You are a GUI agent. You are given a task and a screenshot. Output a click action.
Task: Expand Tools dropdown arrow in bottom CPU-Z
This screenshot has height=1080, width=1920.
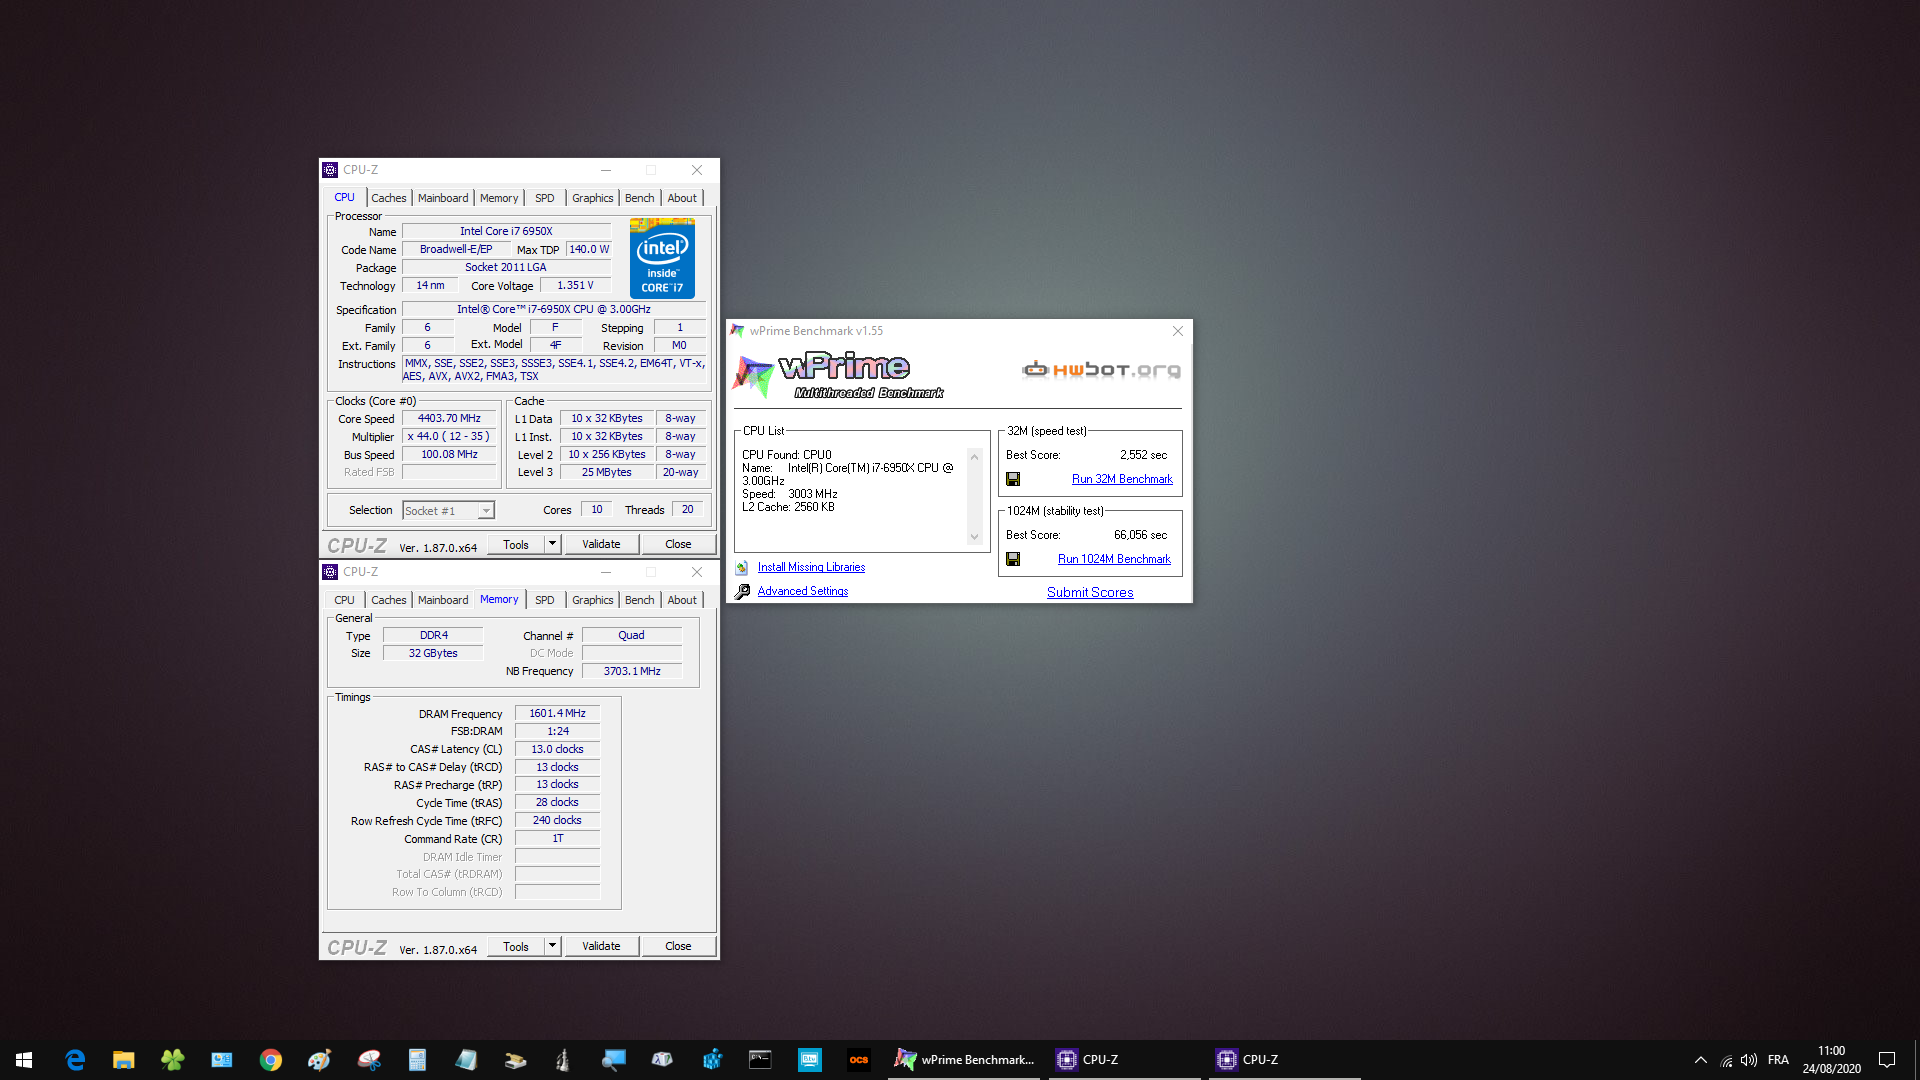pyautogui.click(x=552, y=946)
